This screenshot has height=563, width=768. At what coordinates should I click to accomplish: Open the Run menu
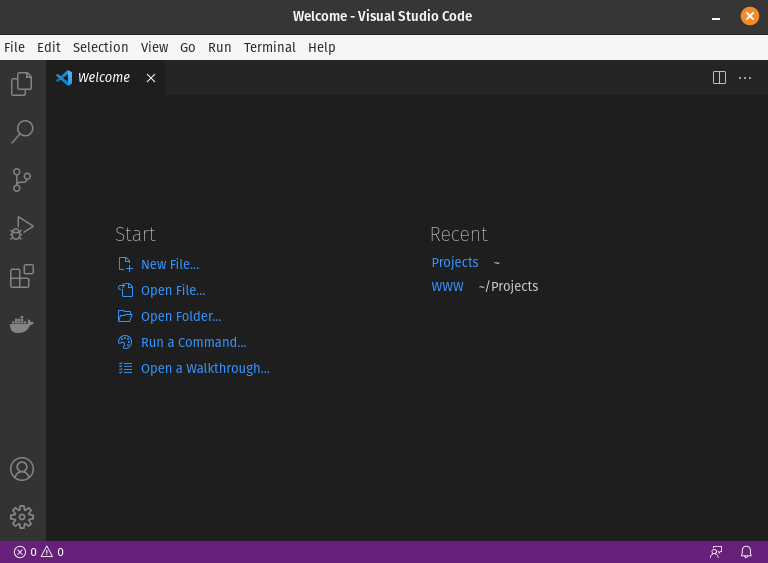(219, 48)
